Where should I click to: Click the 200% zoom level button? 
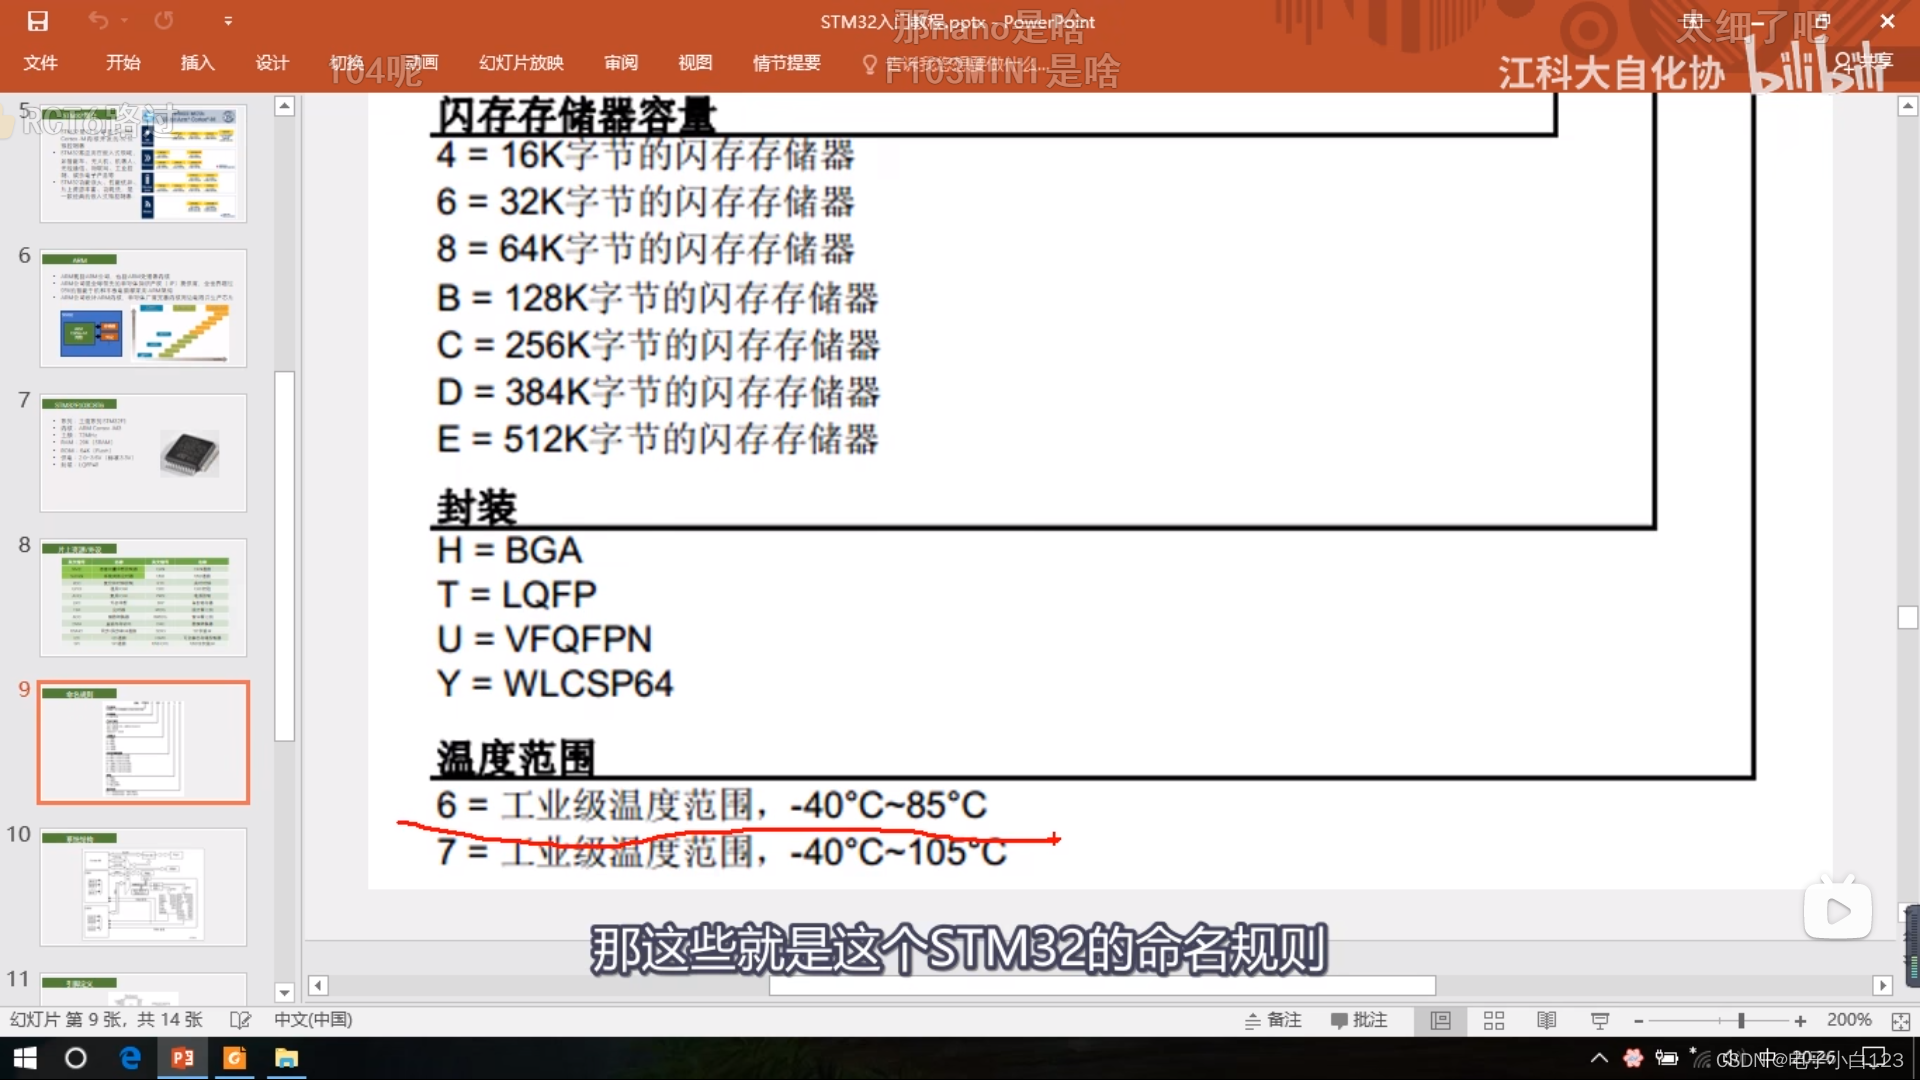1849,1020
